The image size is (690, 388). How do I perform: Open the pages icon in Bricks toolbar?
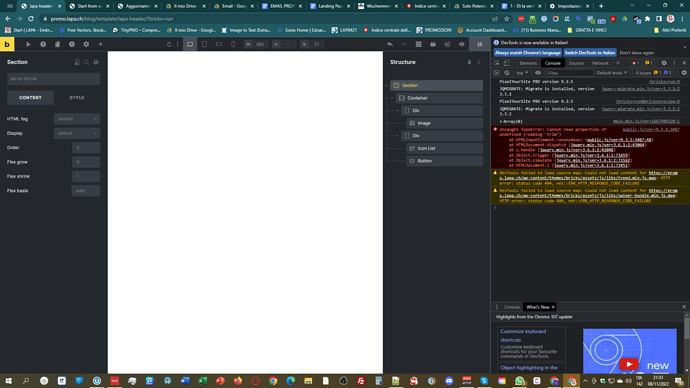pos(58,44)
